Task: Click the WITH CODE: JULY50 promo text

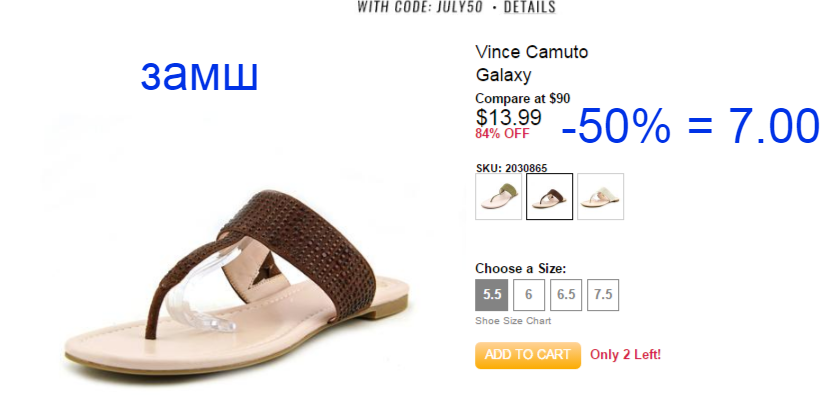Action: [421, 7]
